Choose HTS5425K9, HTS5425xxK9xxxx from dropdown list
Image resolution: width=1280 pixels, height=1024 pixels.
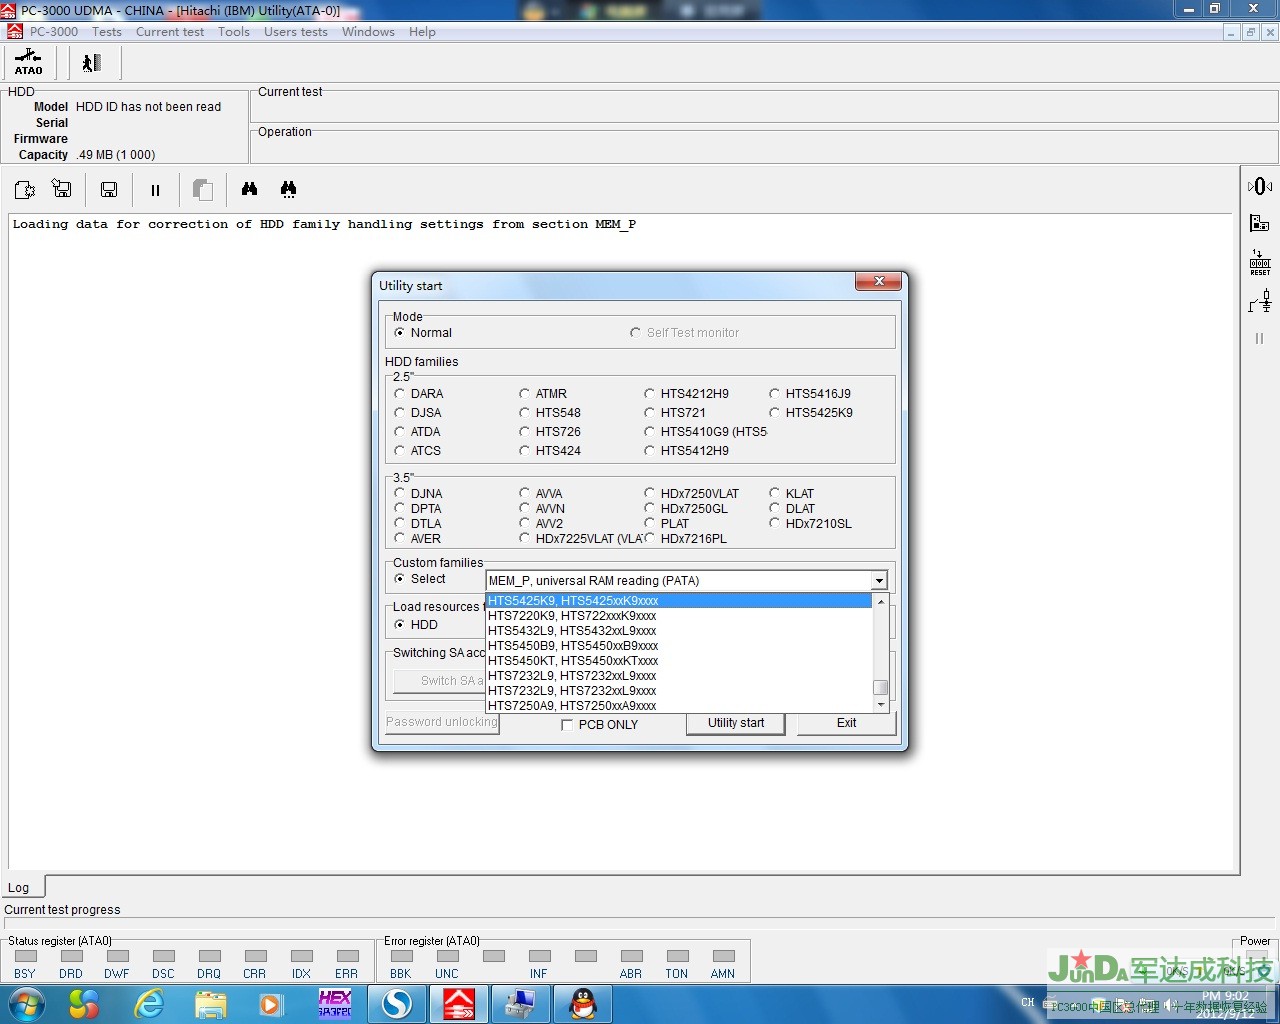click(x=679, y=601)
